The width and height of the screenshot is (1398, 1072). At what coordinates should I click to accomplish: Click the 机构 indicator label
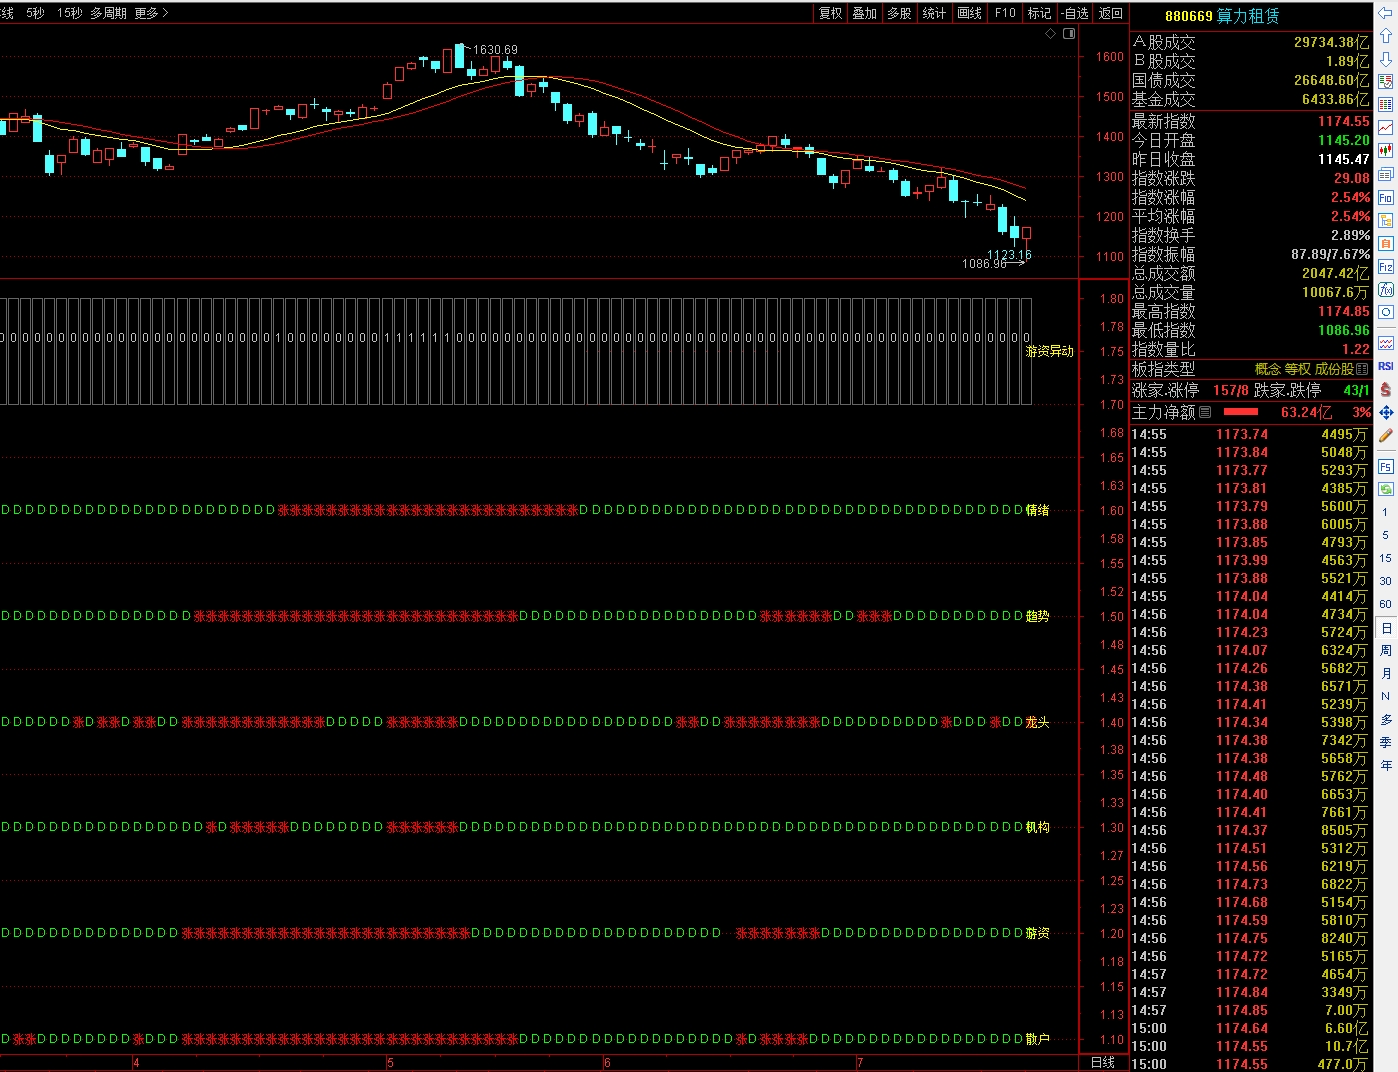click(1037, 827)
